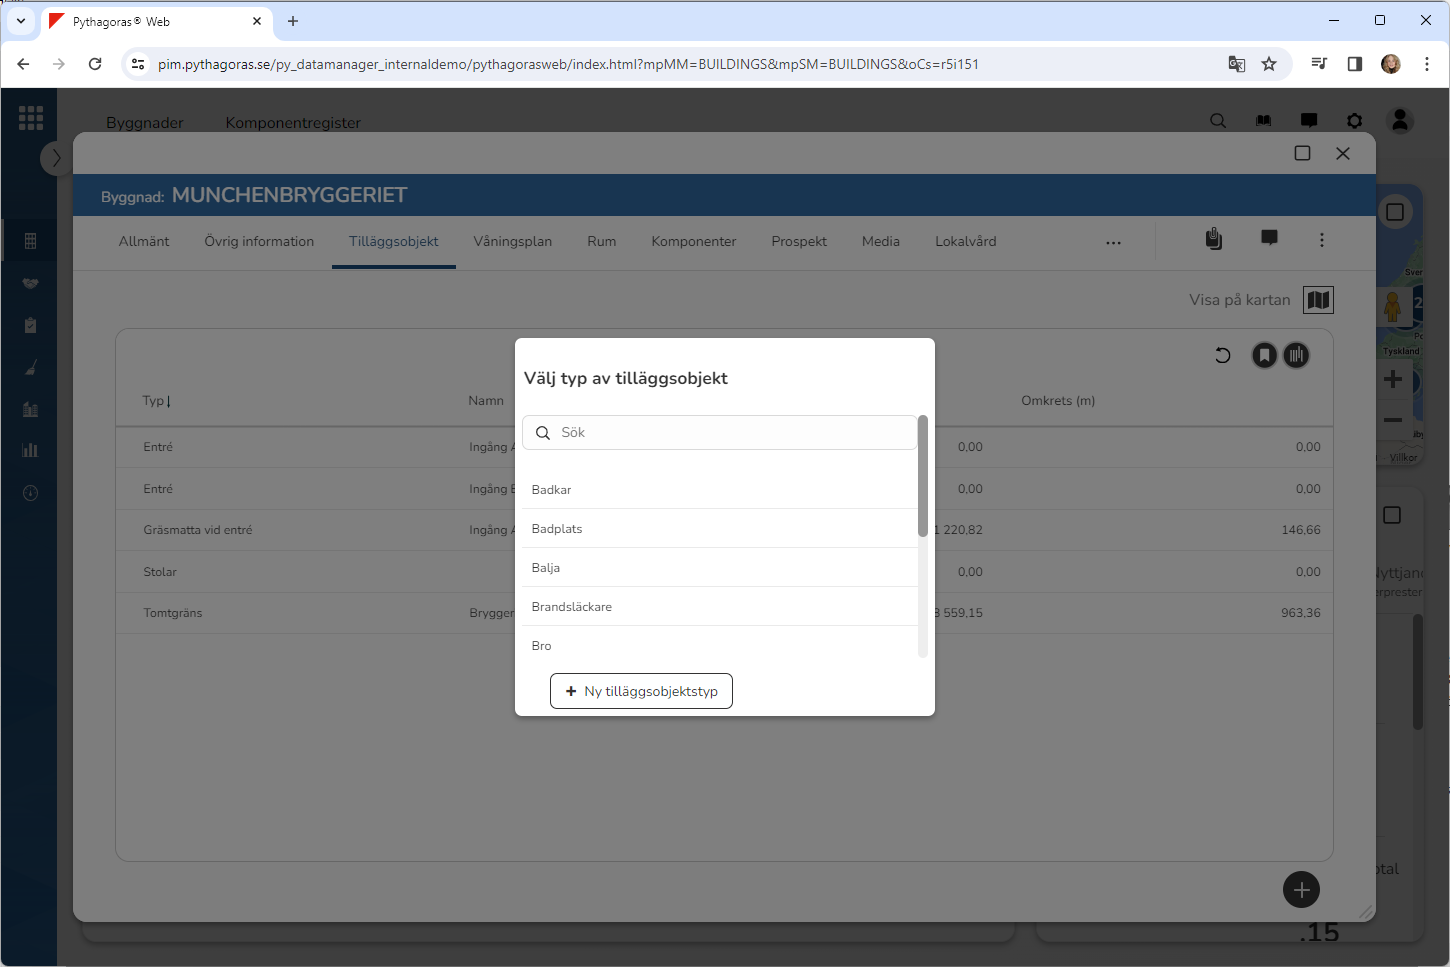The image size is (1450, 967).
Task: Open the Komponenter tab
Action: 693,242
